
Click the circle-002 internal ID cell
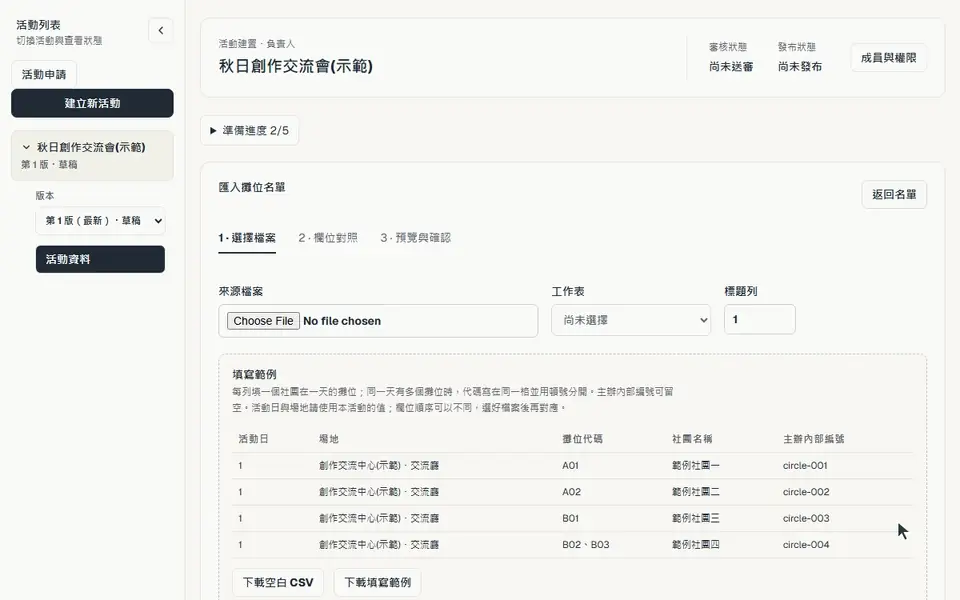[806, 492]
